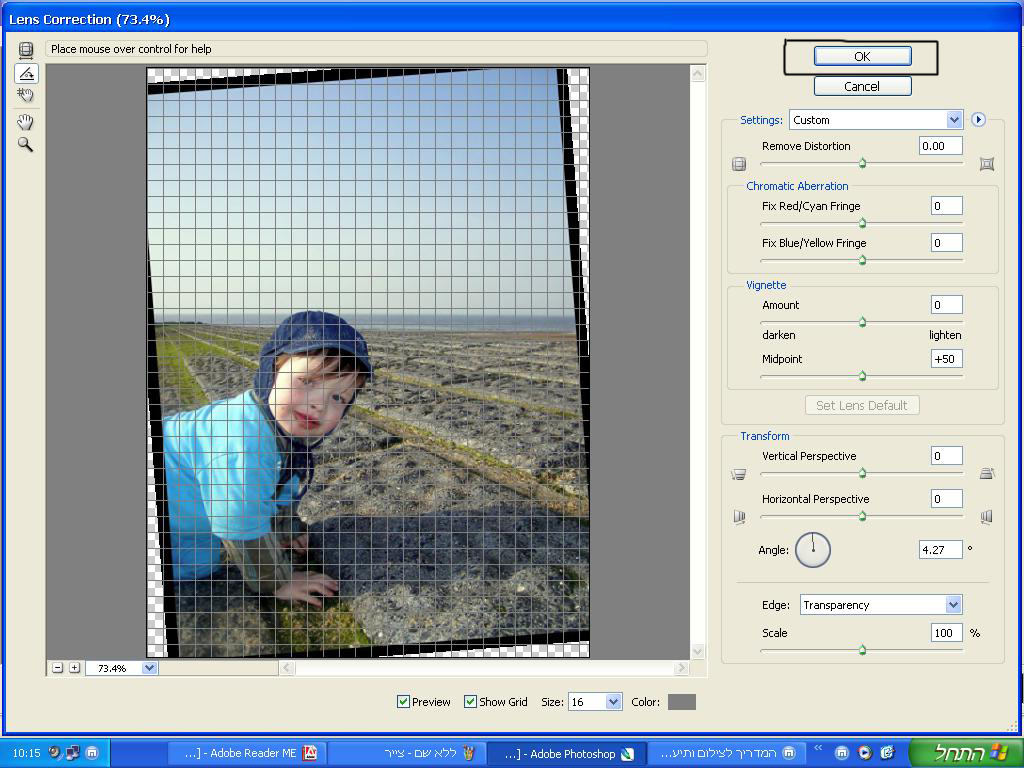Expand the quick launch chevron
This screenshot has width=1024, height=768.
pos(818,748)
